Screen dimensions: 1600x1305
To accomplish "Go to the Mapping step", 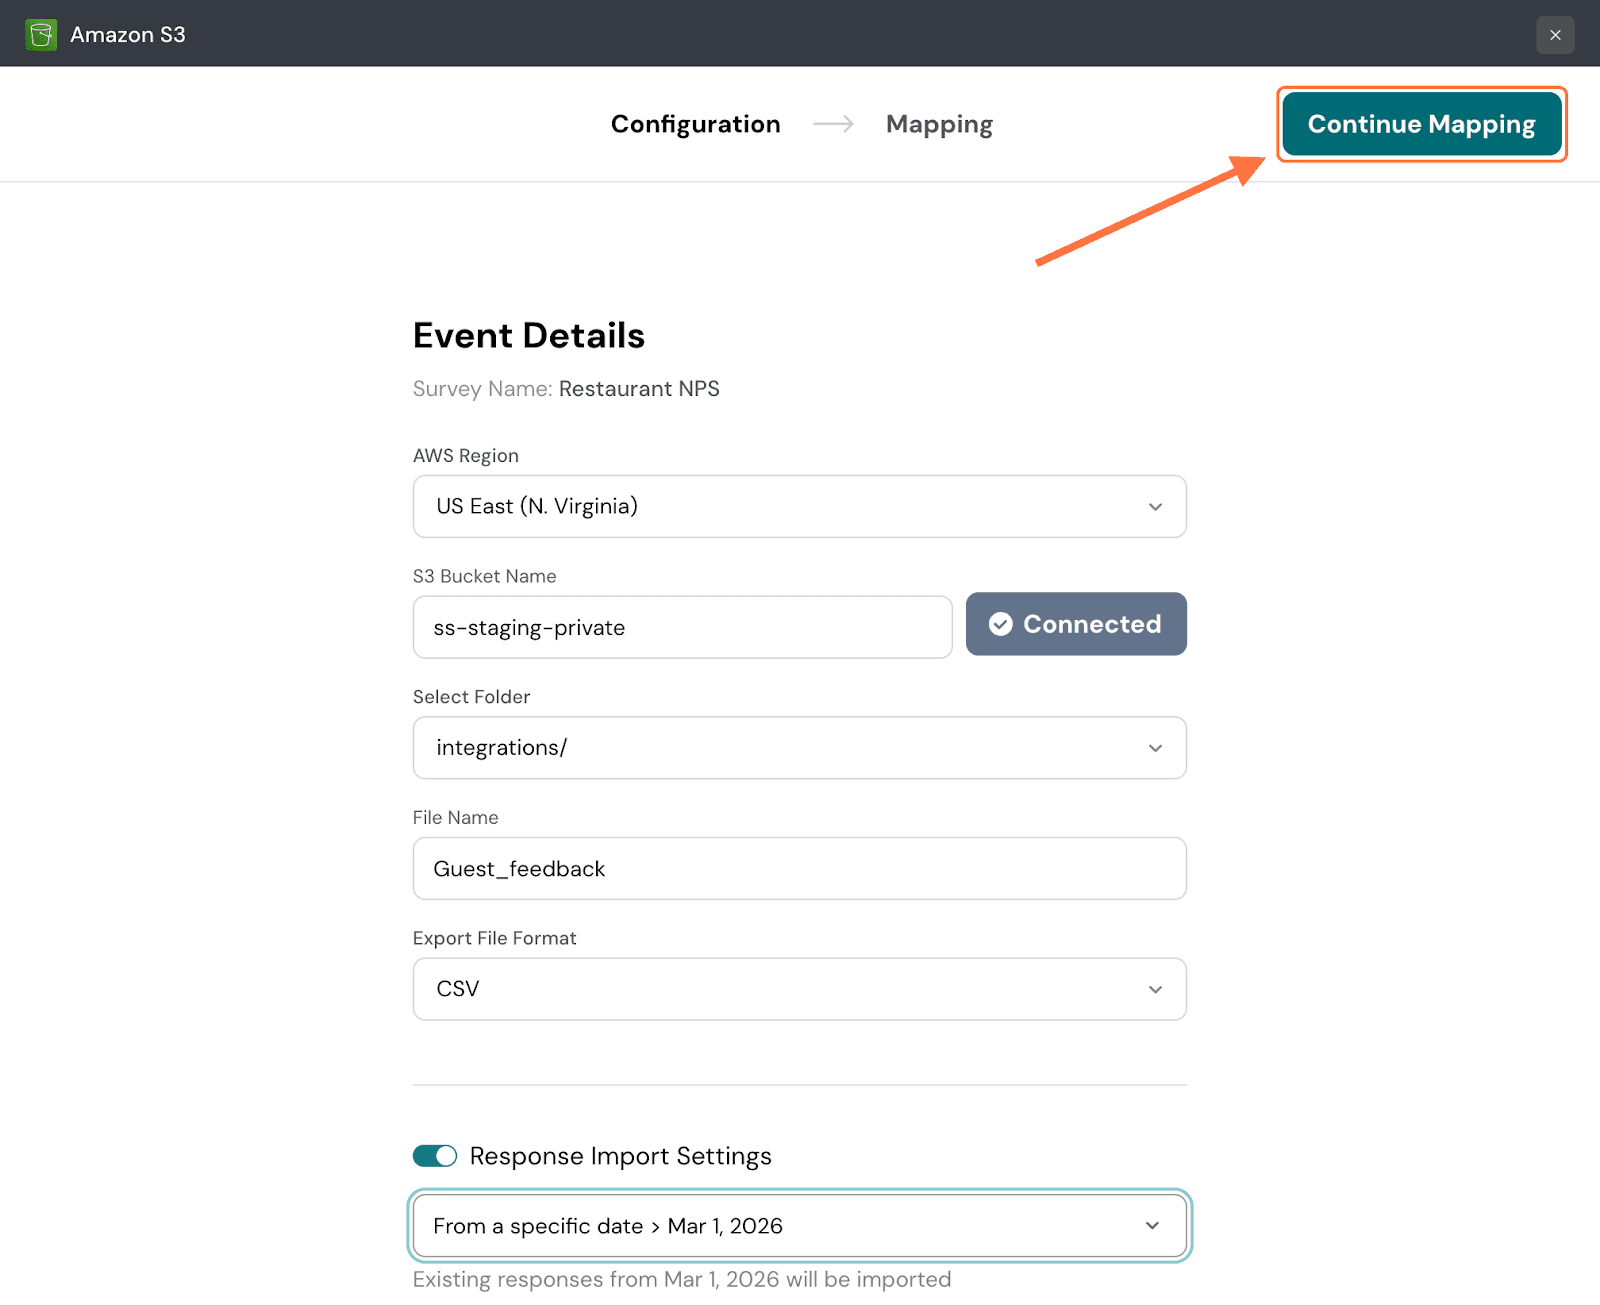I will [x=939, y=124].
